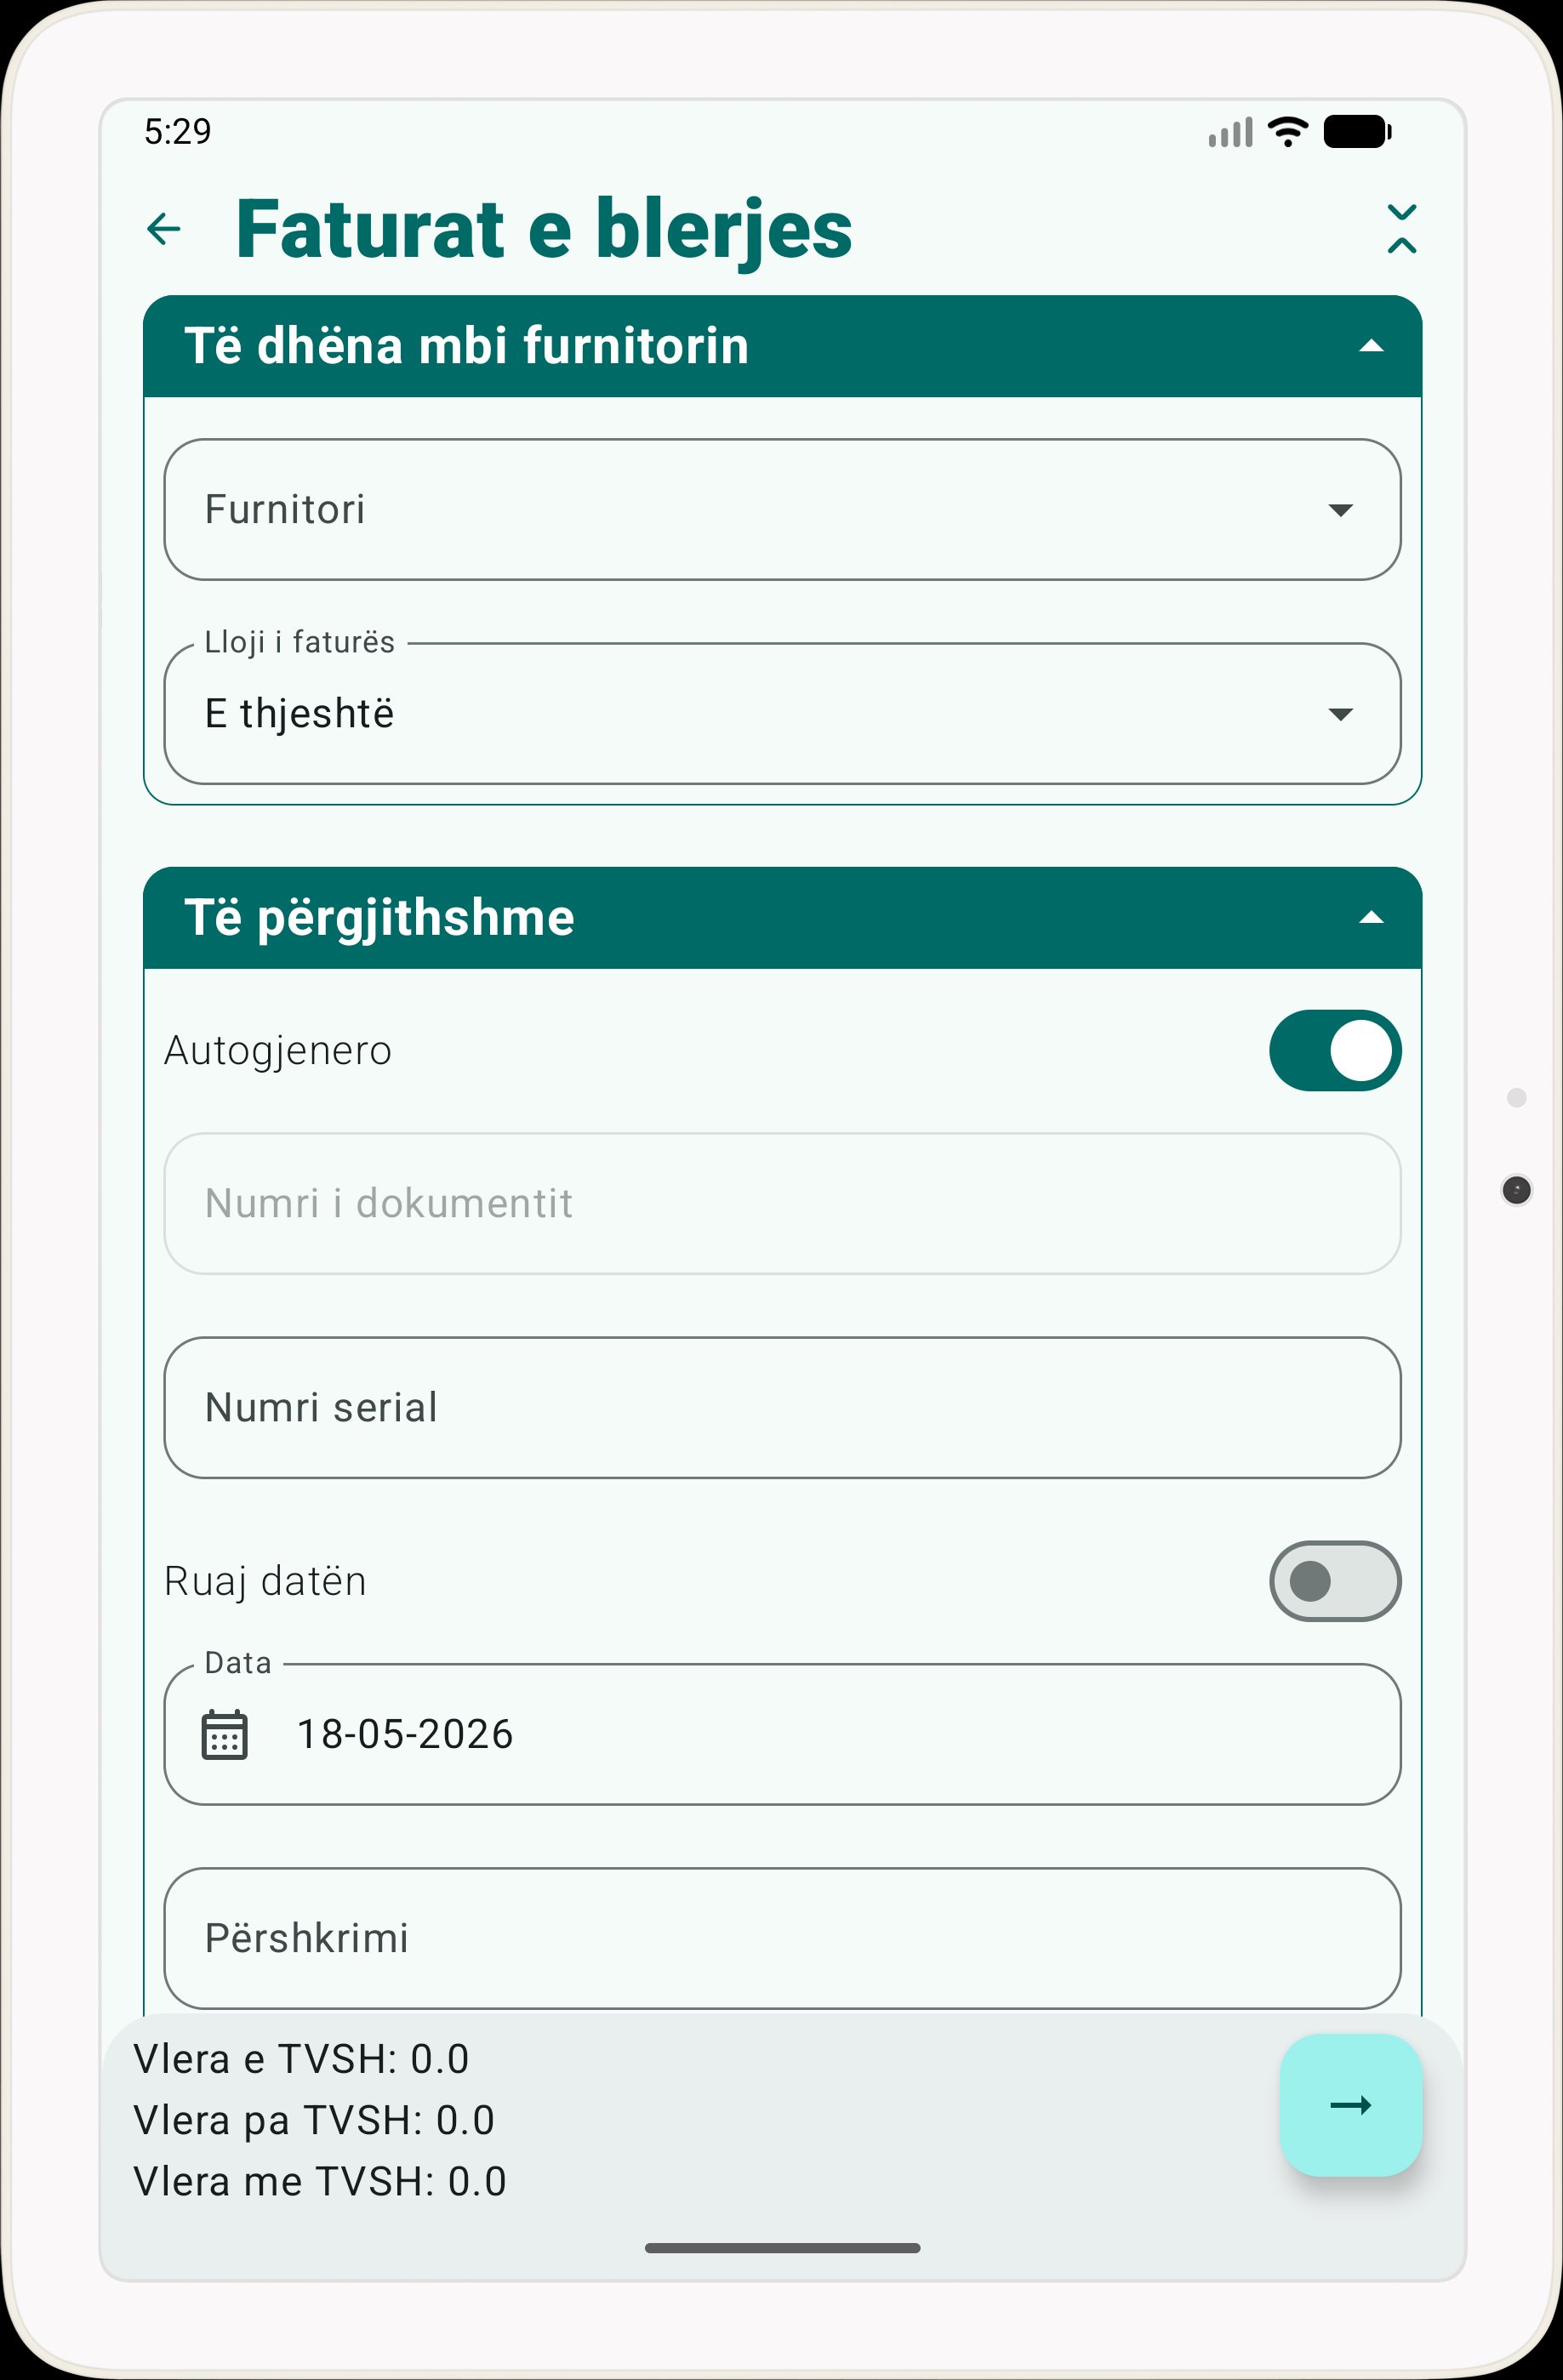
Task: Select the date 18-05-2026 field
Action: click(782, 1734)
